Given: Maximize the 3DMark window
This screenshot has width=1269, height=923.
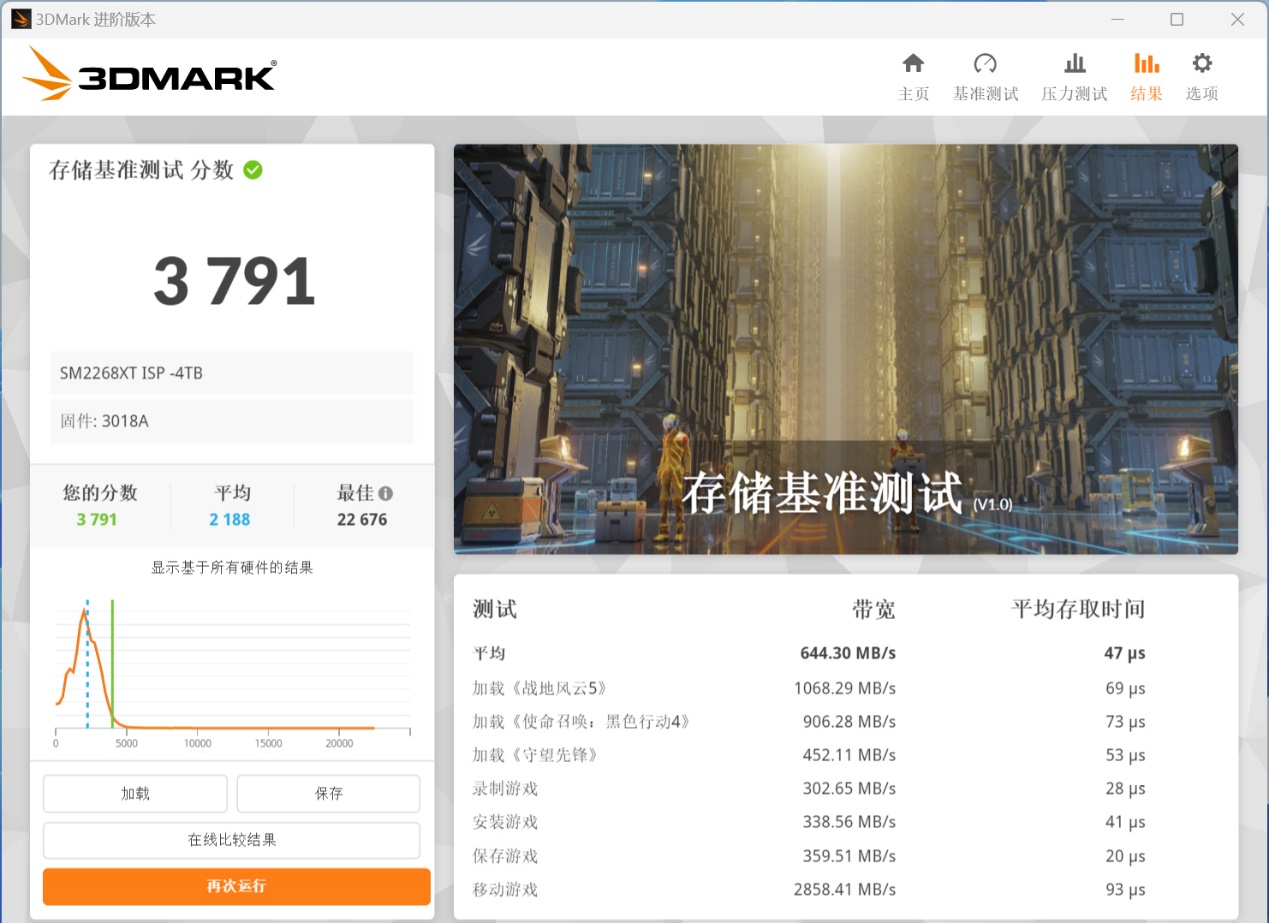Looking at the screenshot, I should 1177,19.
